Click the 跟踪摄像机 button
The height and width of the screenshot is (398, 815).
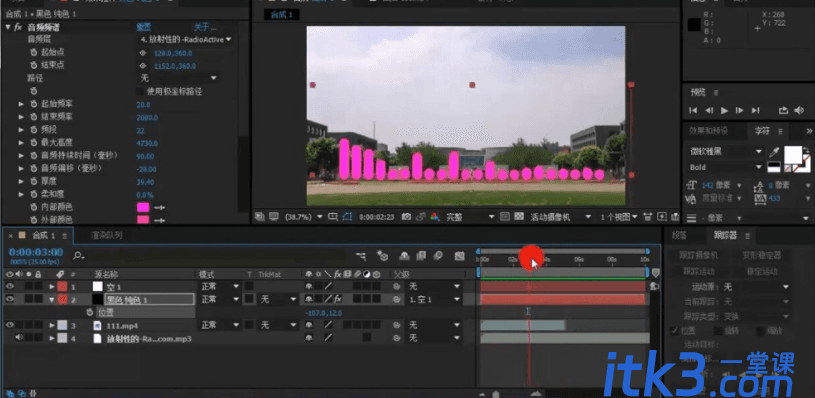coord(699,256)
